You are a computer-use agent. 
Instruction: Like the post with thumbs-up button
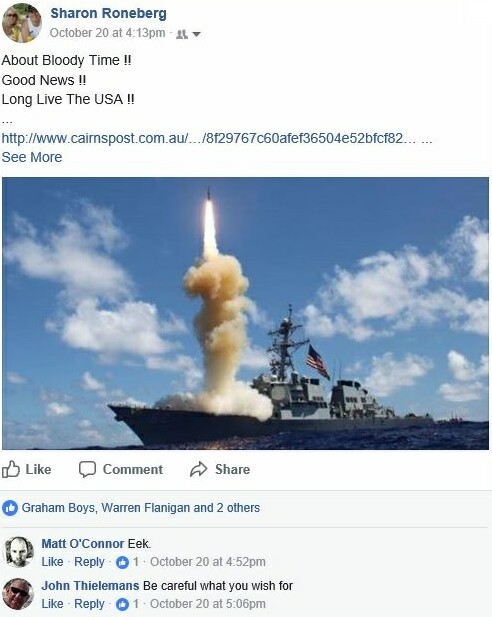(x=26, y=469)
